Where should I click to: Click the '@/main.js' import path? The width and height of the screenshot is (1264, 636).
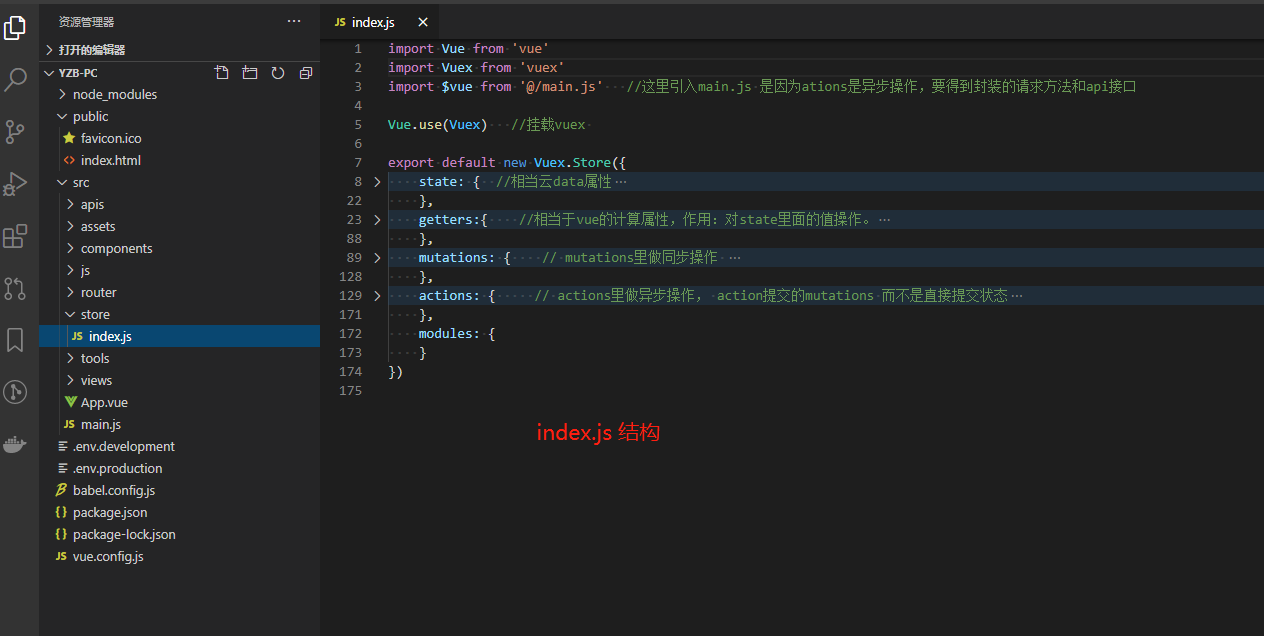pos(561,87)
